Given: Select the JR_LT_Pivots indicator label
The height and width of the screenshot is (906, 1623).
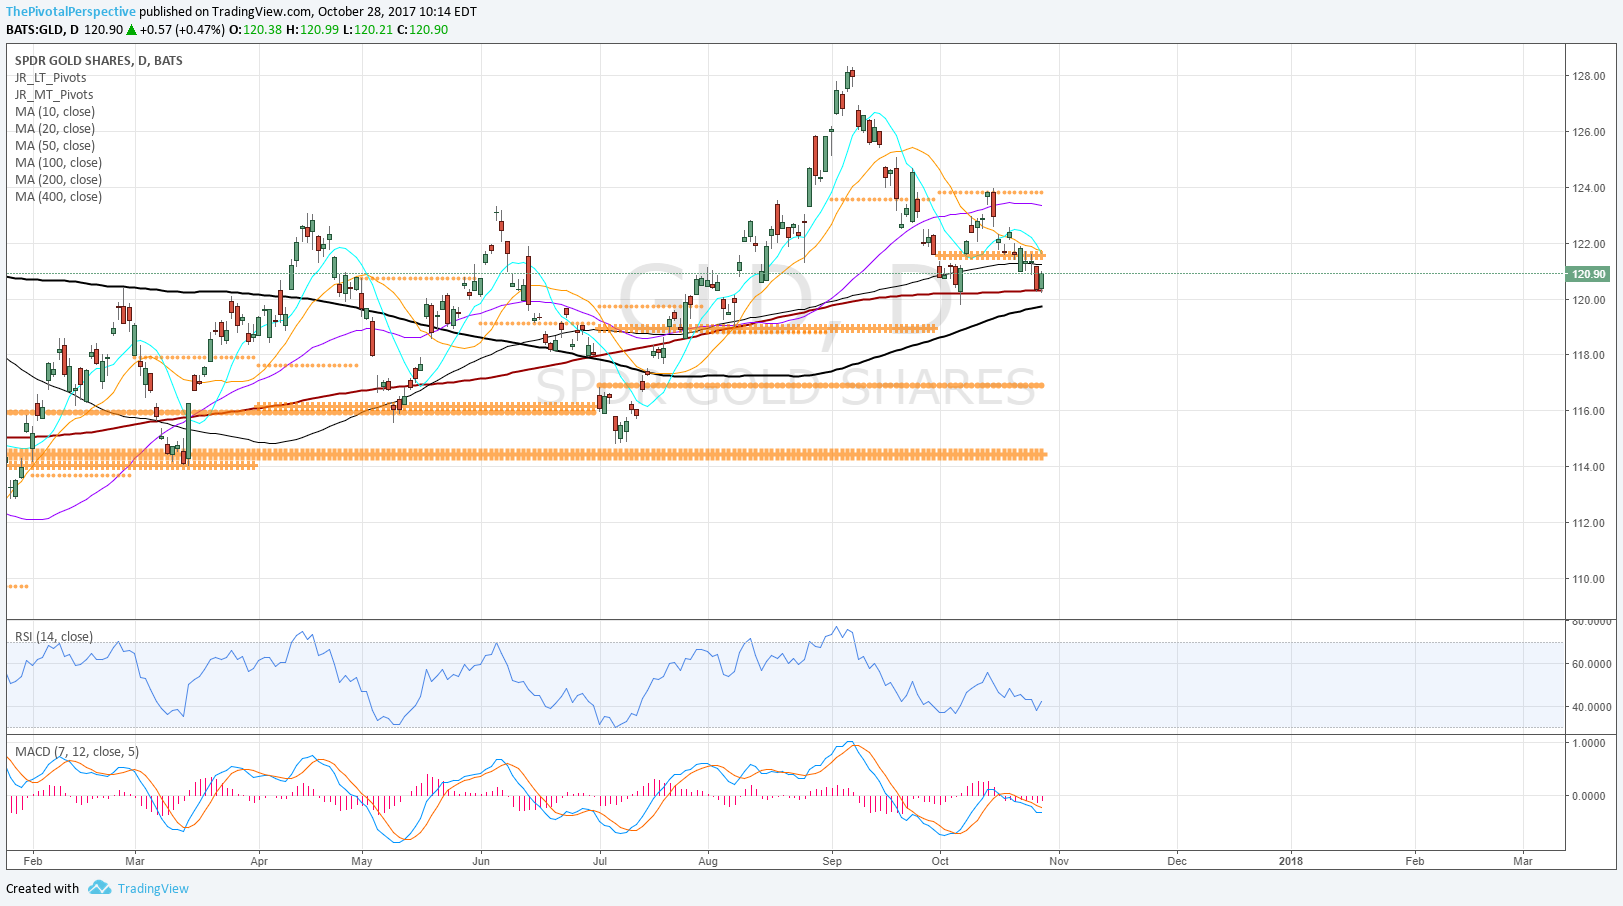Looking at the screenshot, I should pyautogui.click(x=51, y=77).
